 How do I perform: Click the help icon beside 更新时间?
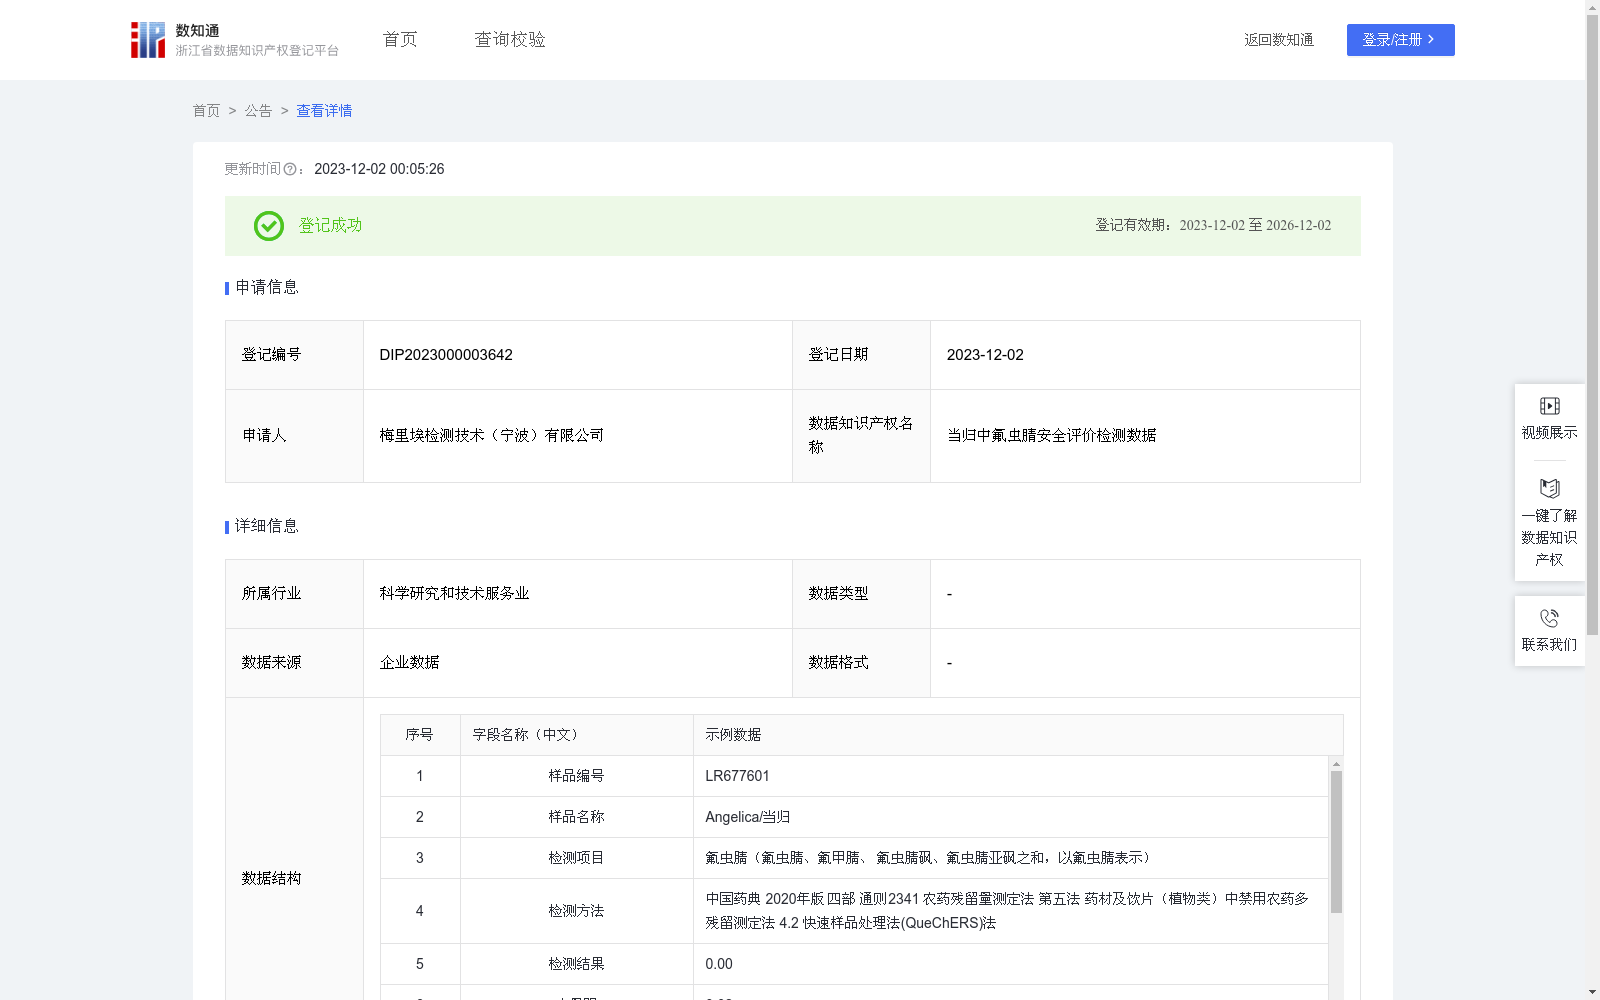290,170
